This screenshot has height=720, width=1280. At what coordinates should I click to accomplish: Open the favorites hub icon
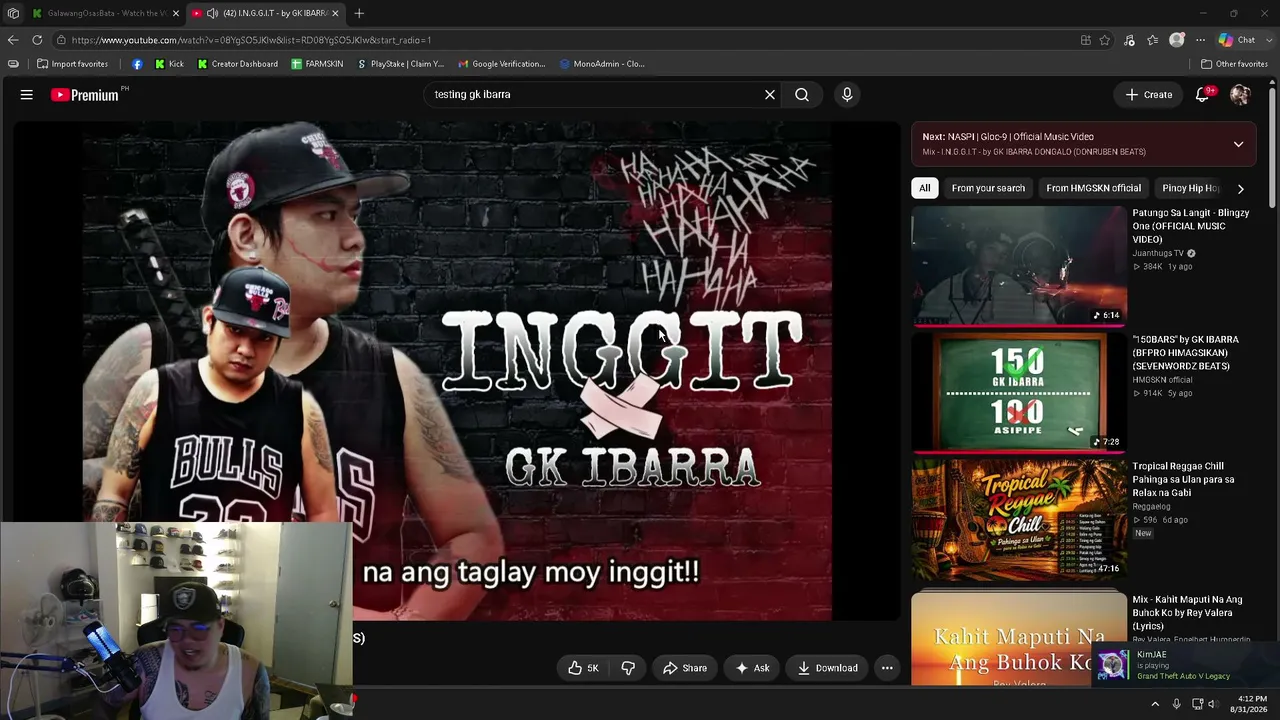tap(1153, 40)
